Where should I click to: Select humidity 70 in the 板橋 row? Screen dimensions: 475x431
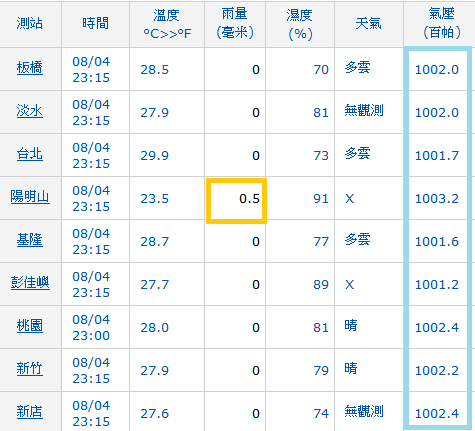321,70
